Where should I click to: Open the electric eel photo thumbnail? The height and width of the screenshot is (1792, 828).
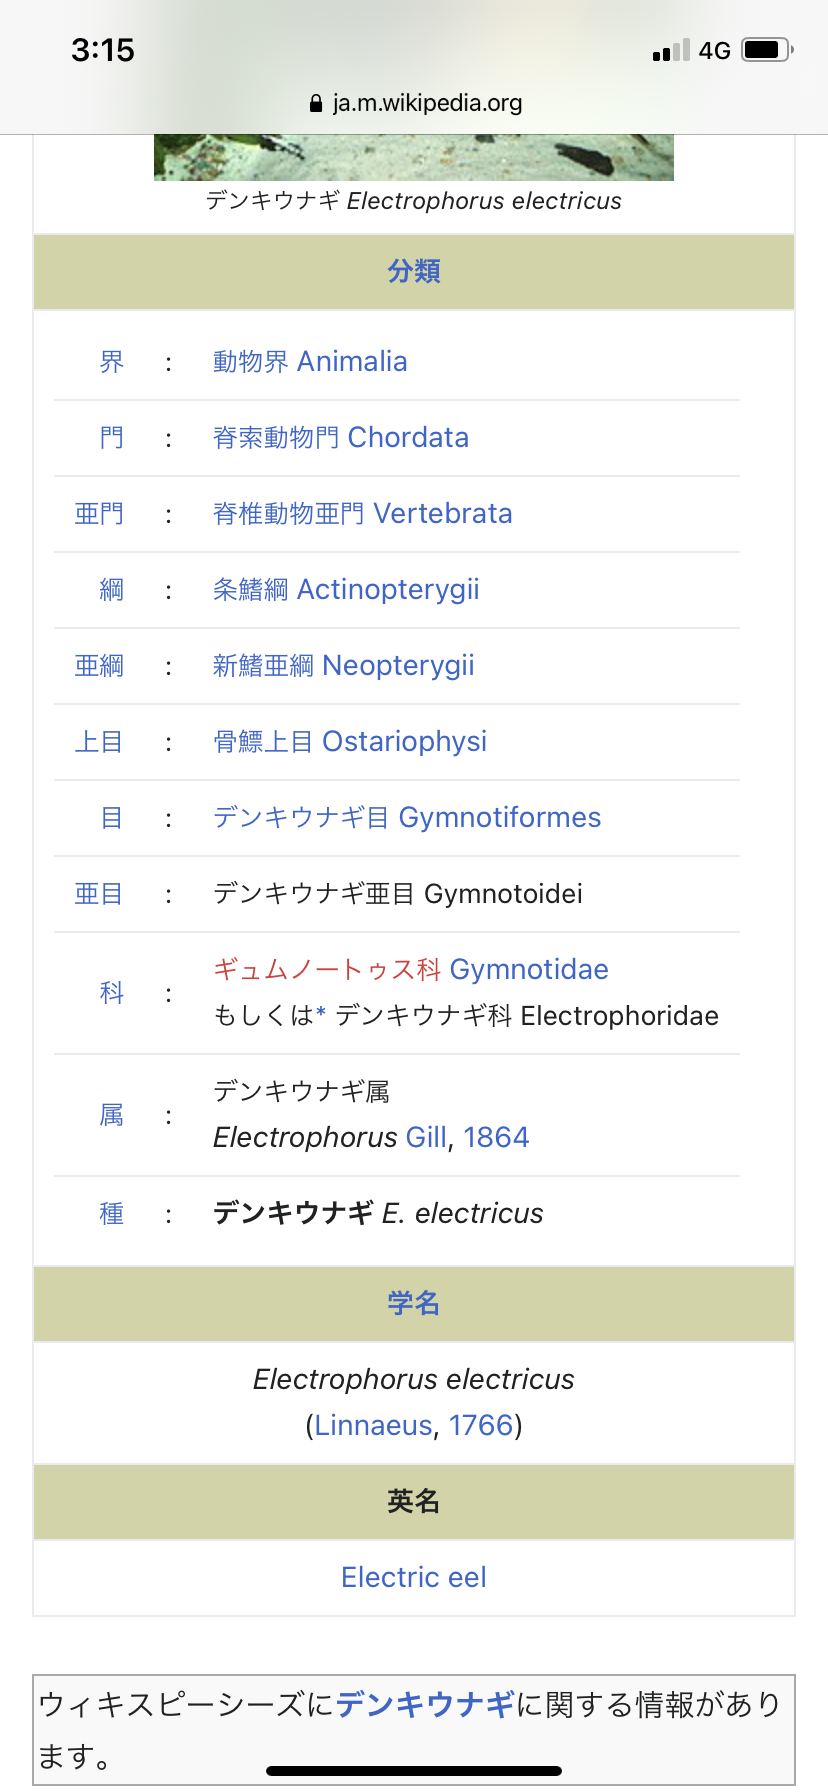(413, 158)
